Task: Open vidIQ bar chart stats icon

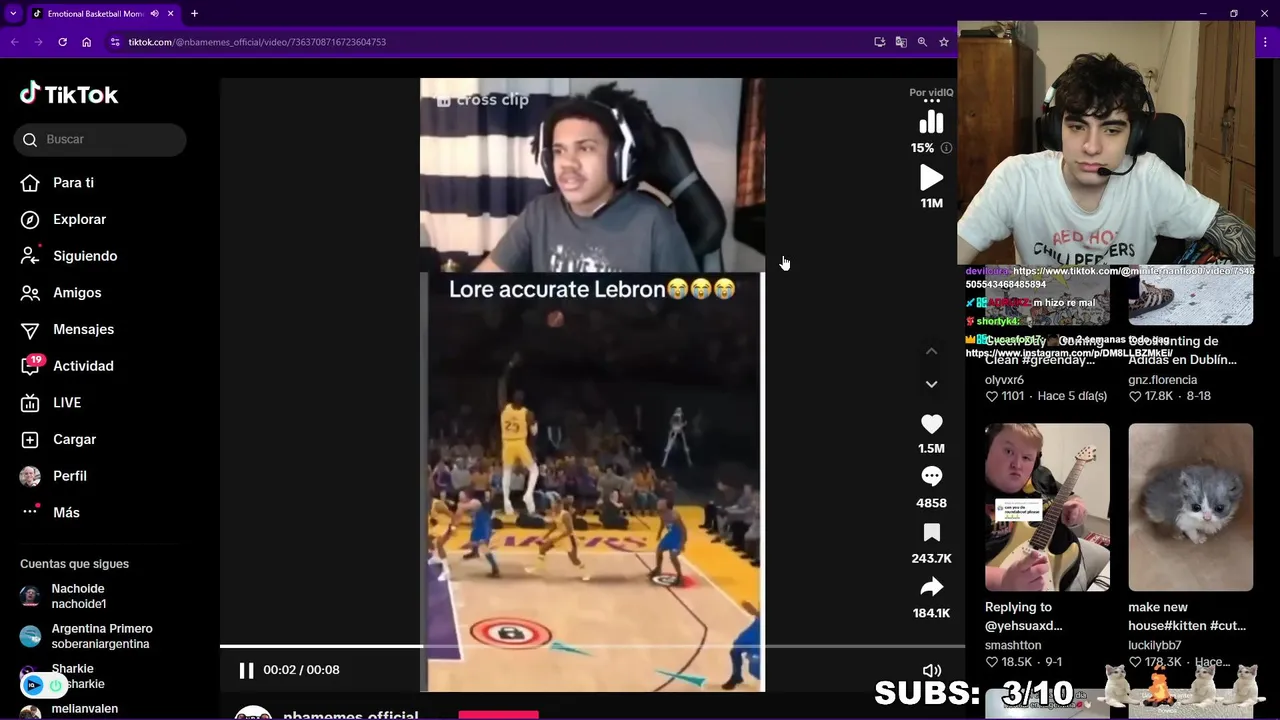Action: (931, 122)
